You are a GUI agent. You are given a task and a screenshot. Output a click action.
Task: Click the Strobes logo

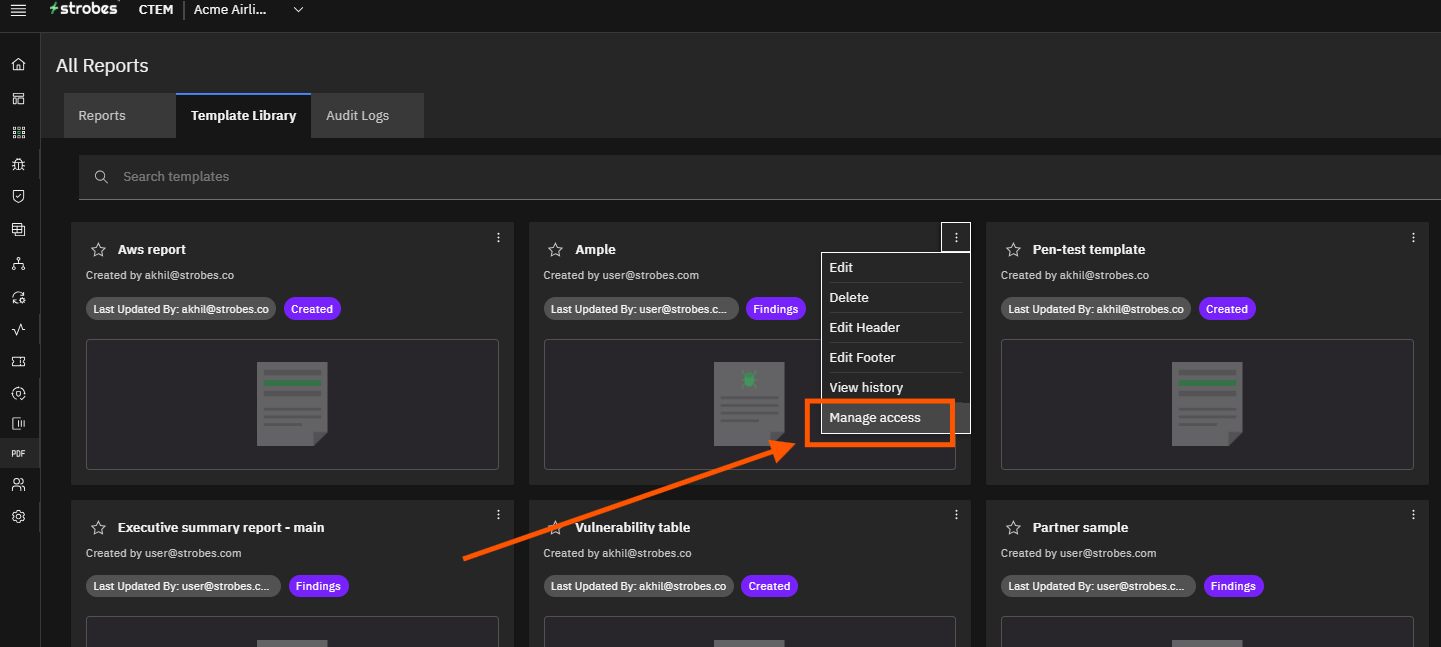pos(83,9)
